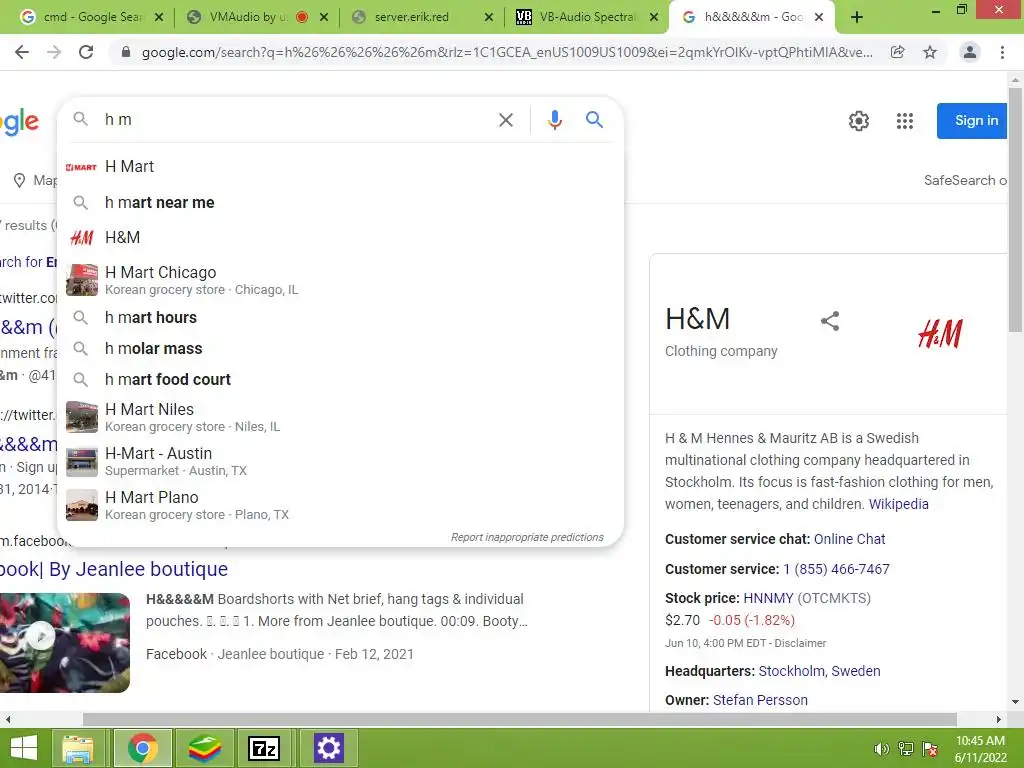1024x768 pixels.
Task: Open the Chrome profile avatar
Action: [x=970, y=52]
